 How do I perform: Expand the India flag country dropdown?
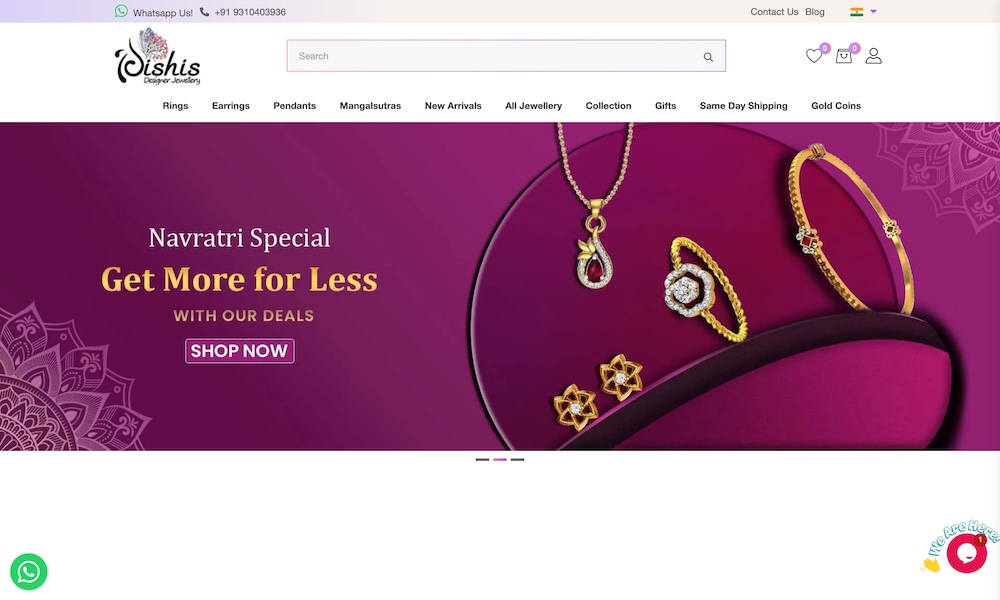point(864,11)
